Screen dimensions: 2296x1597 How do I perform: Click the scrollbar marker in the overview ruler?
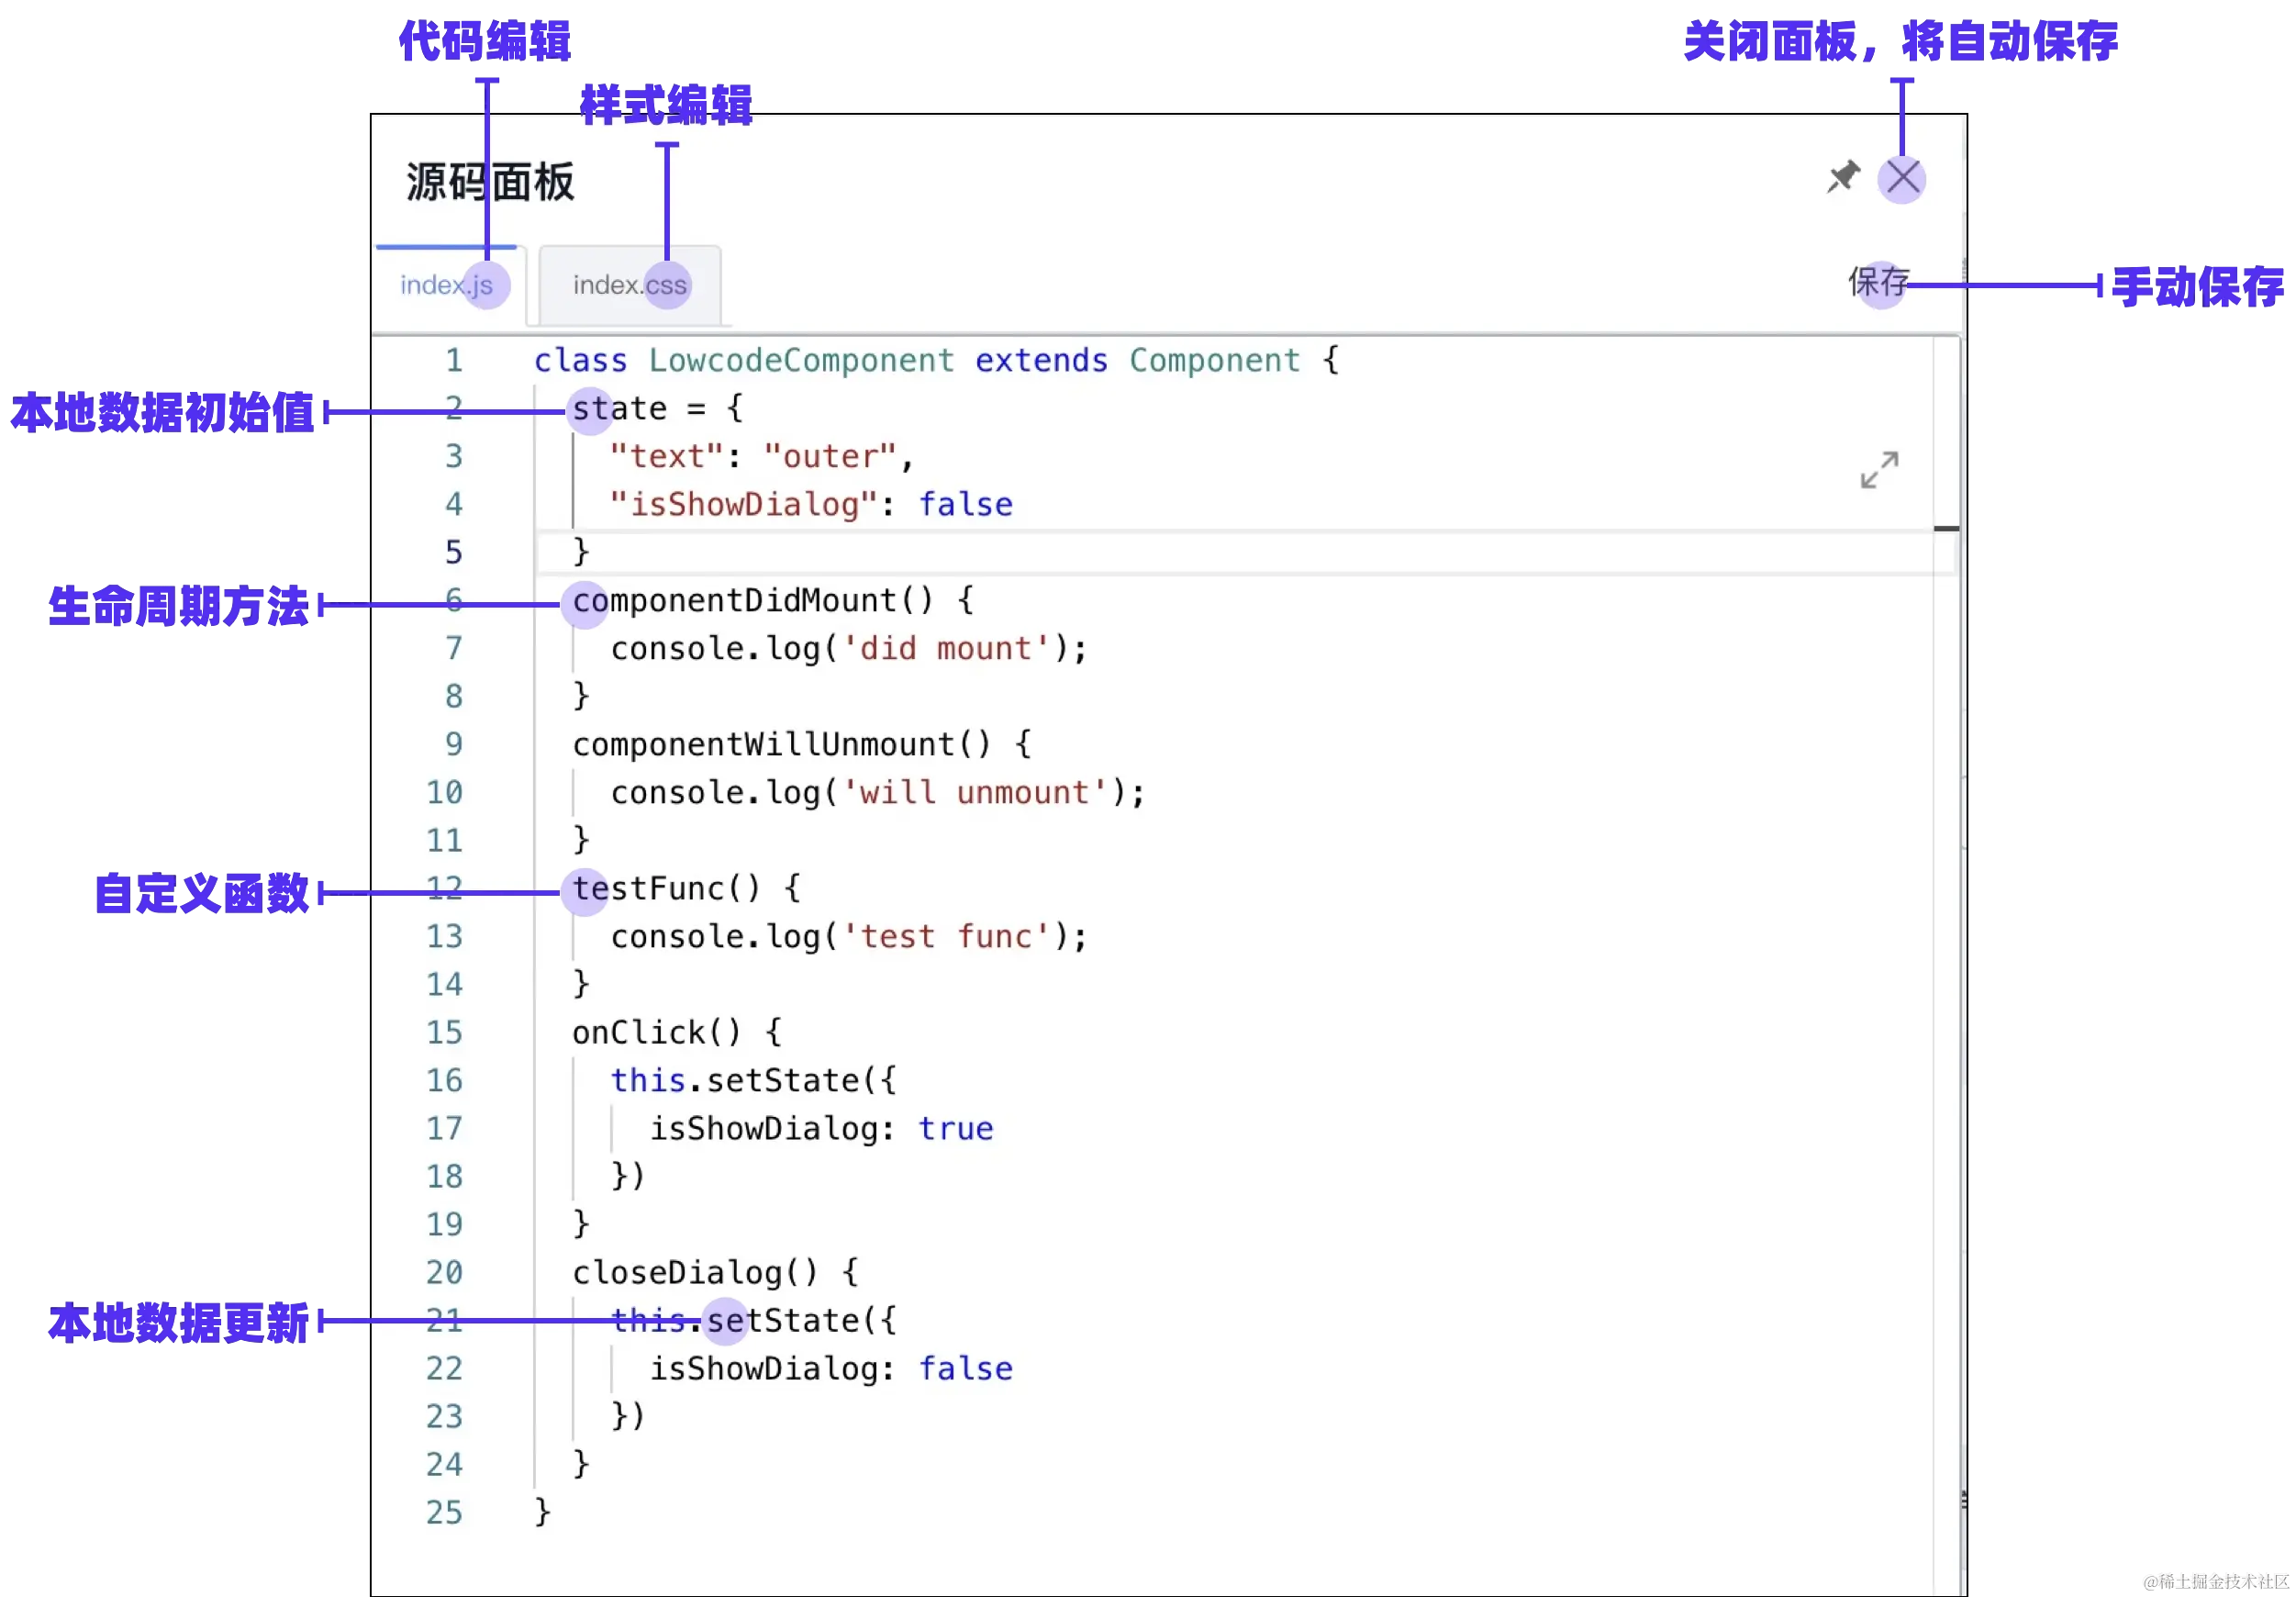pos(1946,527)
